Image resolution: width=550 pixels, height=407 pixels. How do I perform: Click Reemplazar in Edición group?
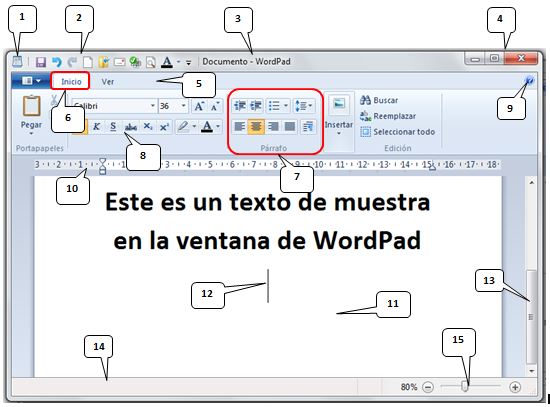(x=388, y=116)
